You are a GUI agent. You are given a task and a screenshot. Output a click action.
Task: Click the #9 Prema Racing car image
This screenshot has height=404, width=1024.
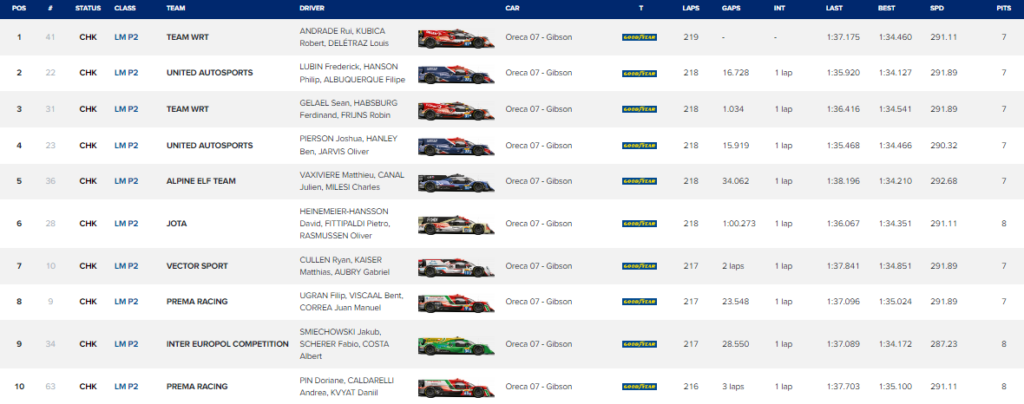click(456, 302)
